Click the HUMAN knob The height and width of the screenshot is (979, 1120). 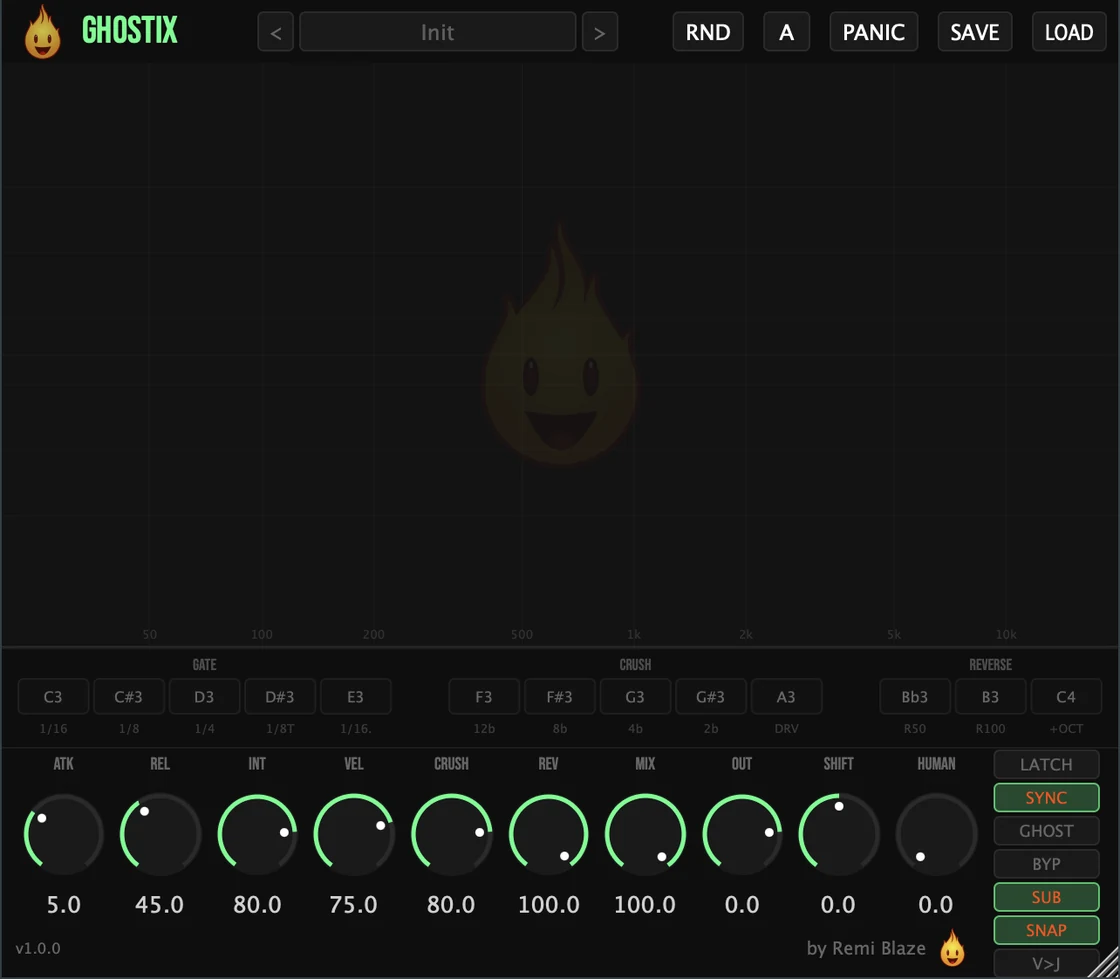click(x=936, y=834)
